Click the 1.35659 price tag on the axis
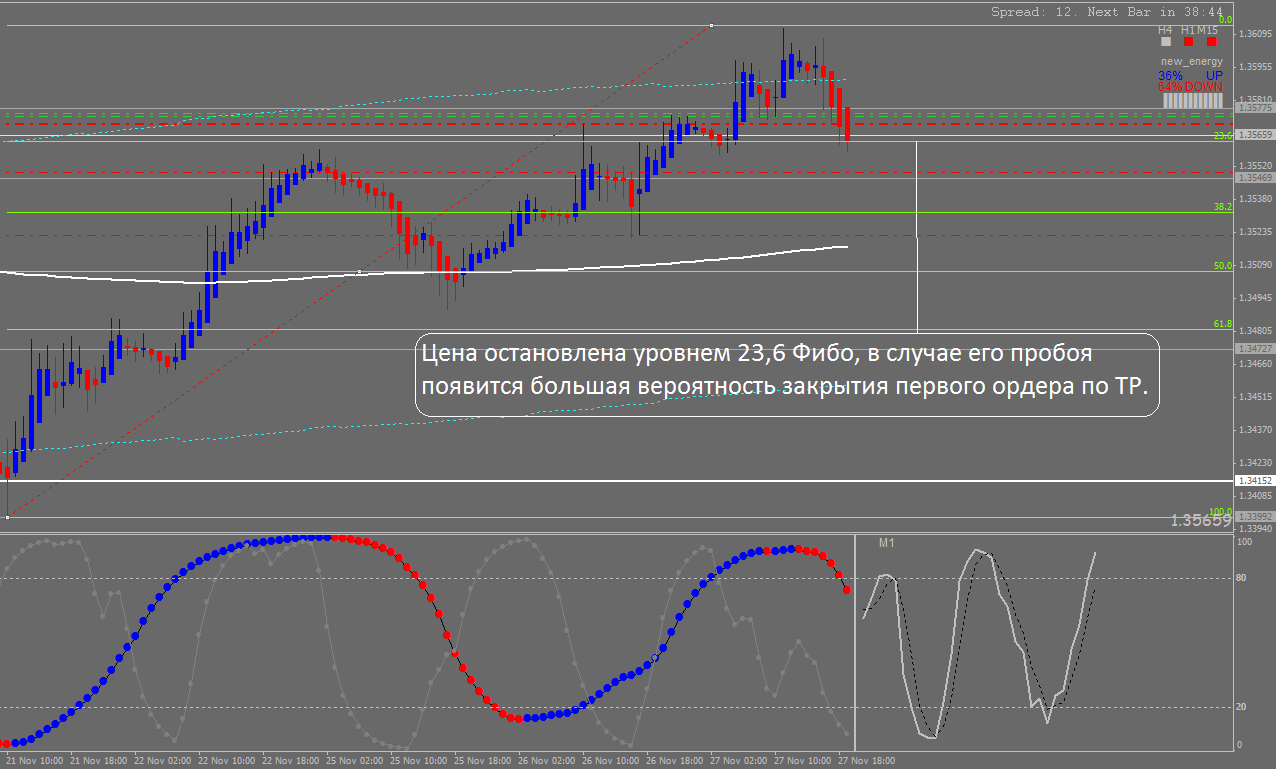 click(x=1254, y=134)
